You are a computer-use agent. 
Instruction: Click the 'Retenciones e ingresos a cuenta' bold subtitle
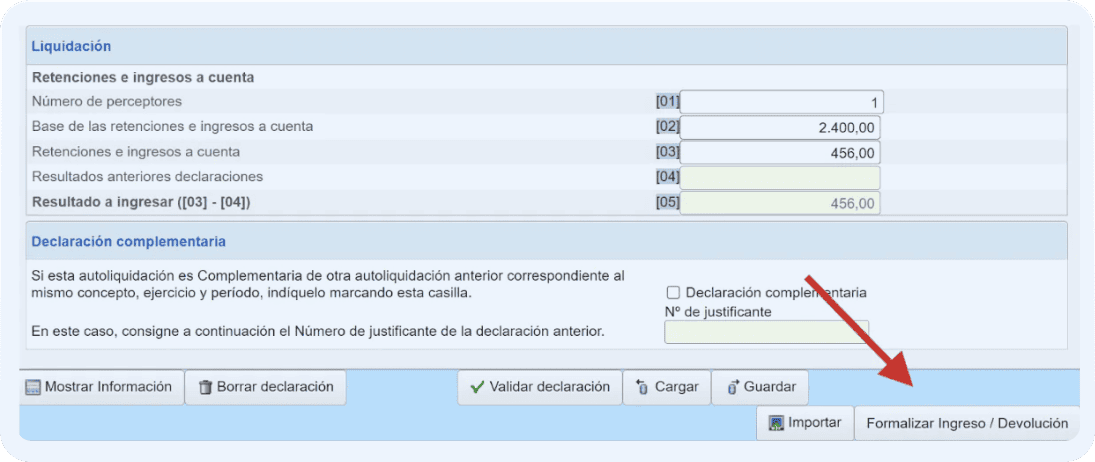[x=143, y=77]
